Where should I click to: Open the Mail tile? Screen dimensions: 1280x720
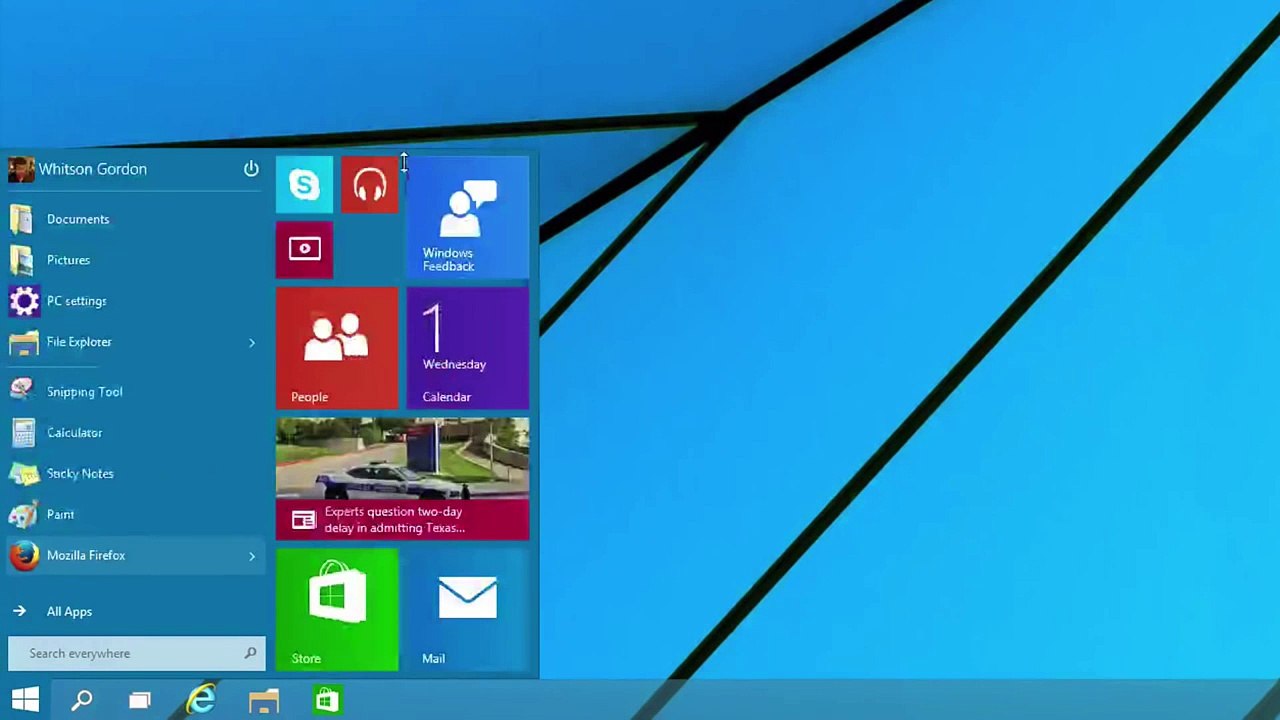click(468, 609)
